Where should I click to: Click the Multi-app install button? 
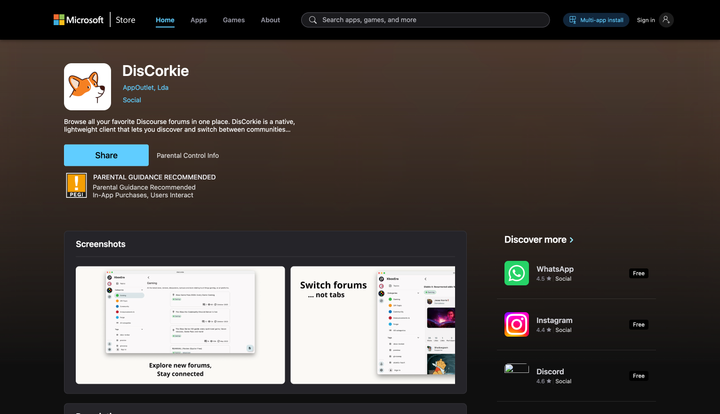pos(596,20)
